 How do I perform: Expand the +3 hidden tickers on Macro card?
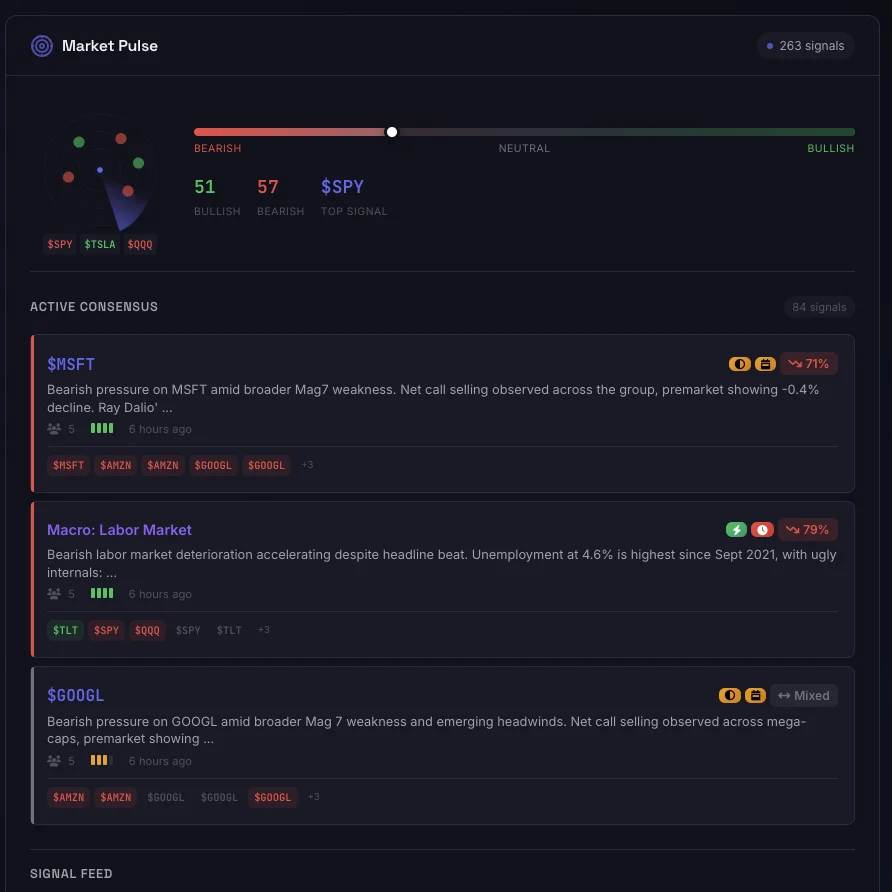click(263, 630)
